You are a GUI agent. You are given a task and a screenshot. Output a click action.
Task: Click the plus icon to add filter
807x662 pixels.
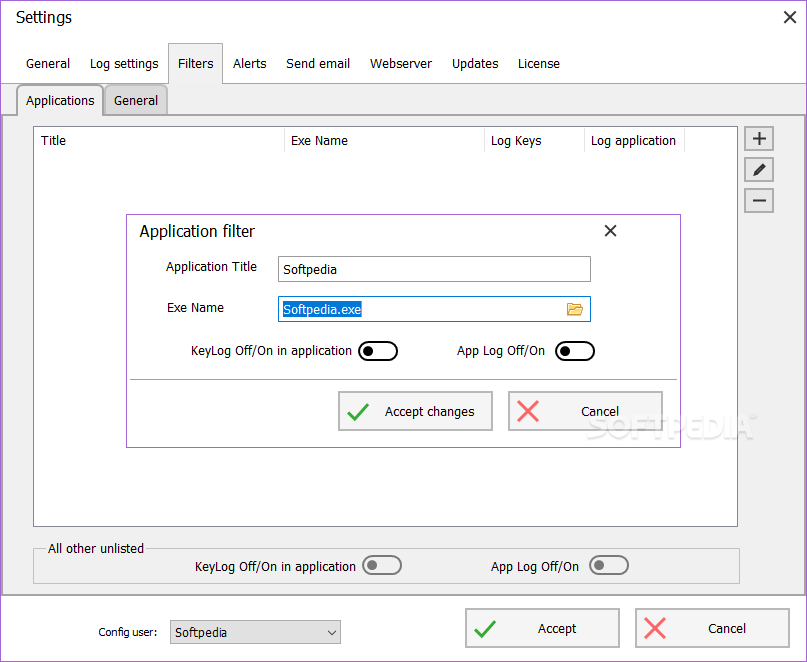point(759,138)
